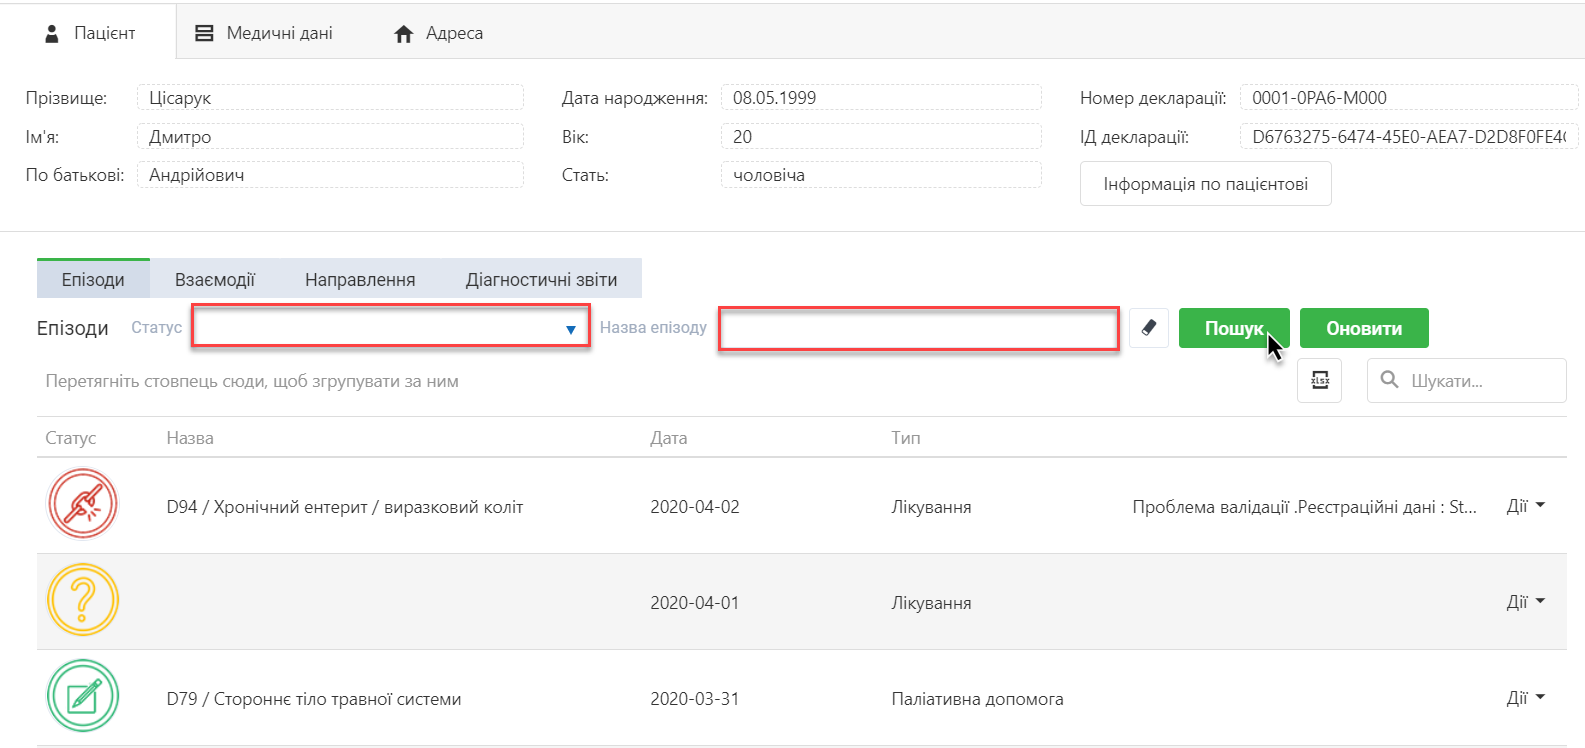
Task: Click the house icon beside Адреса
Action: [x=404, y=34]
